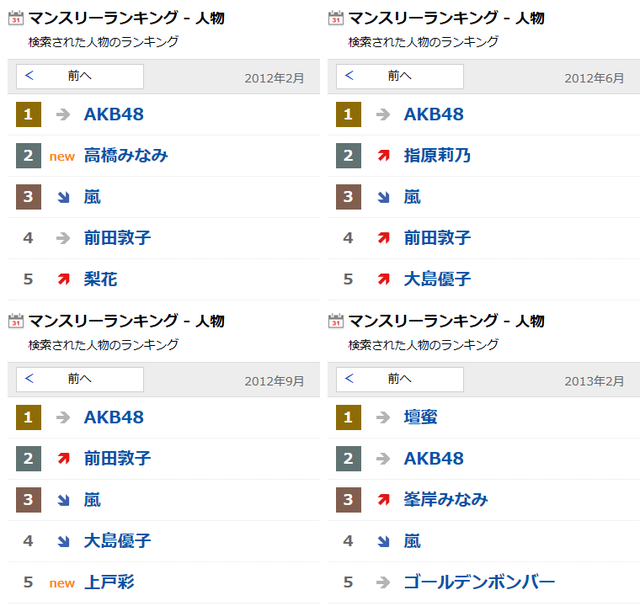Open 梨花 link ranked fifth
The width and height of the screenshot is (640, 606).
(x=101, y=279)
